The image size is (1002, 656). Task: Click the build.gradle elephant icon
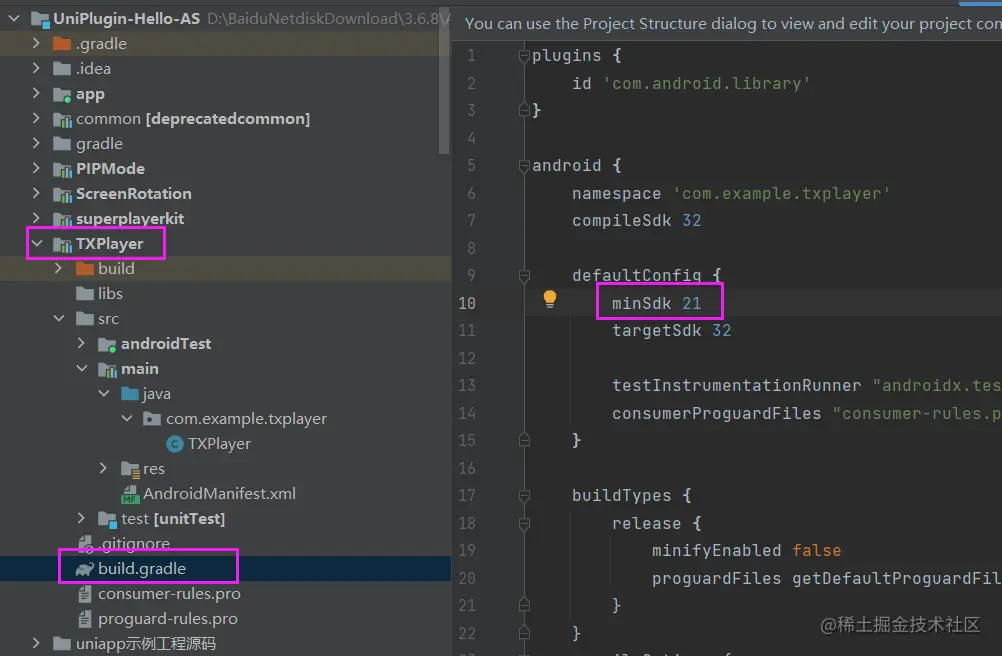click(84, 568)
